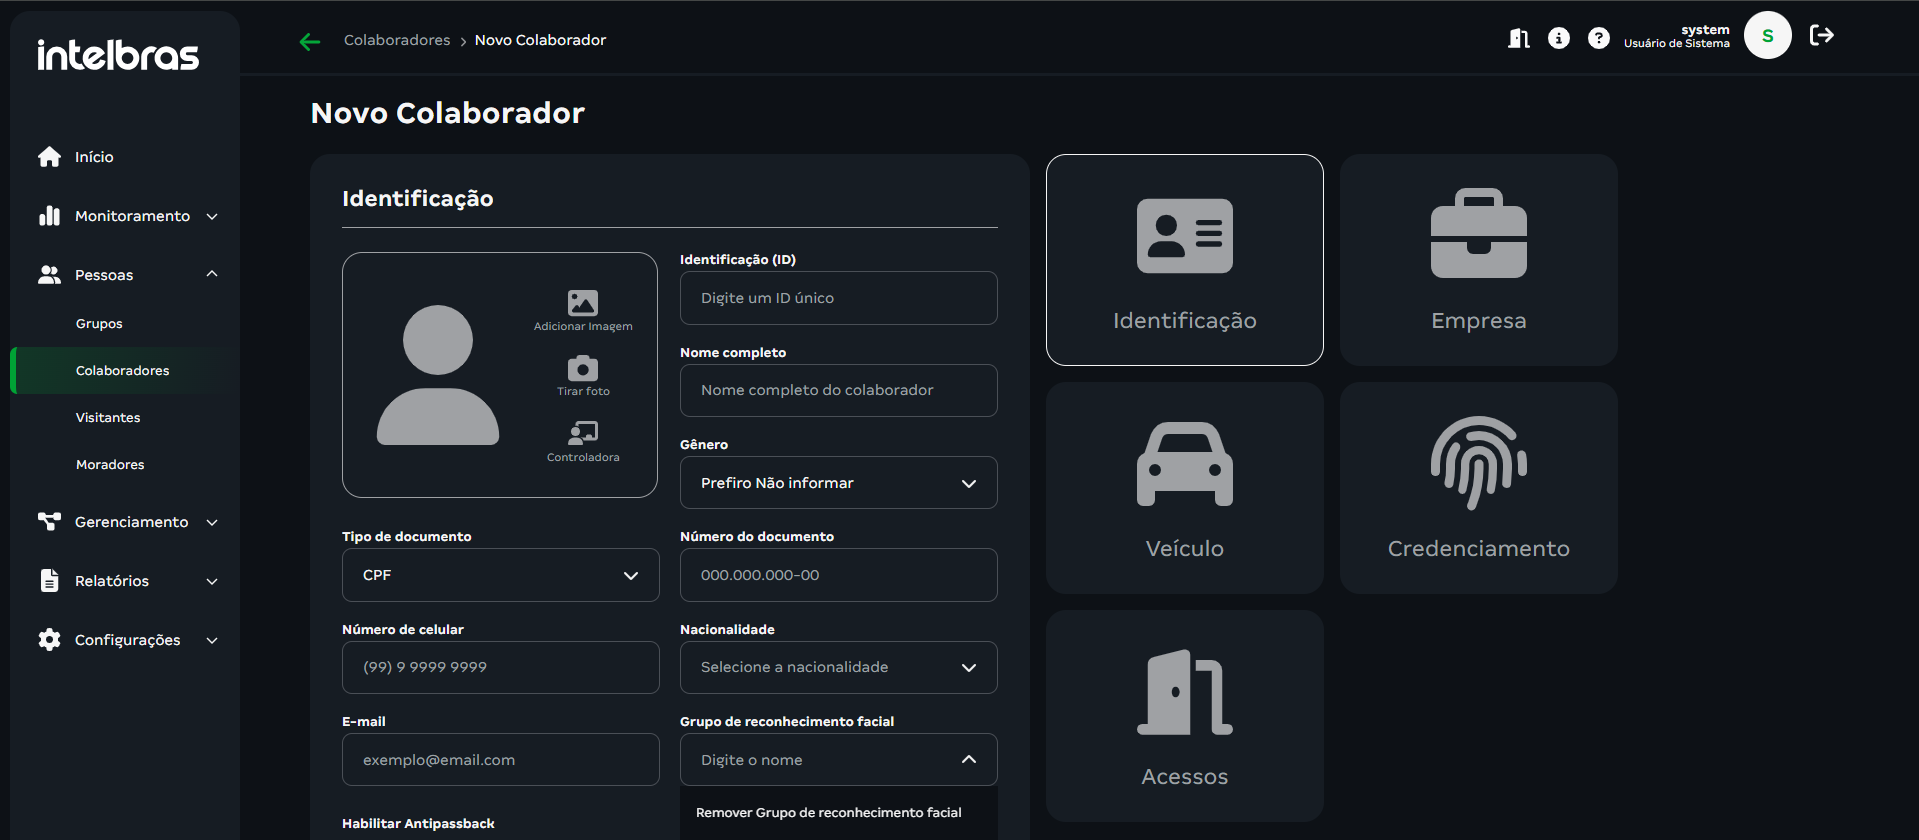Expand the Nacionalidade dropdown
The height and width of the screenshot is (840, 1919).
(838, 667)
